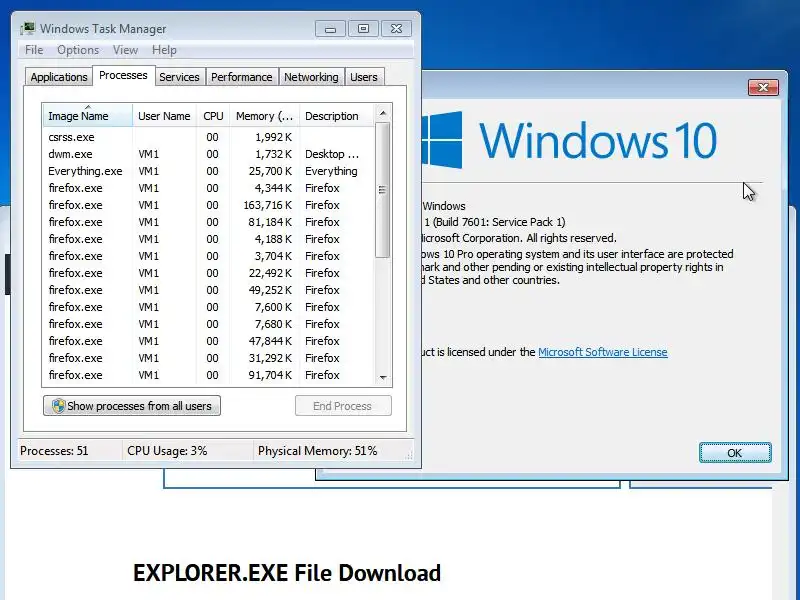
Task: Sort by User Name column header
Action: coord(164,116)
